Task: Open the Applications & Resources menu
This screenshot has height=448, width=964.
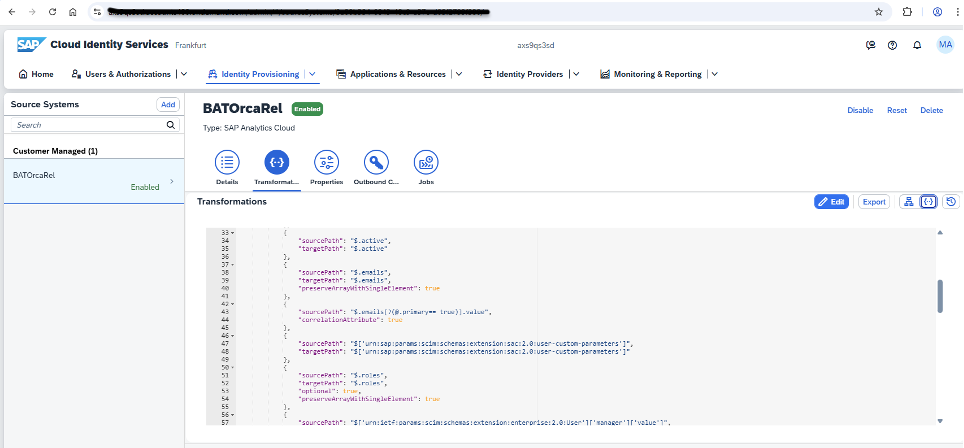Action: coord(391,74)
